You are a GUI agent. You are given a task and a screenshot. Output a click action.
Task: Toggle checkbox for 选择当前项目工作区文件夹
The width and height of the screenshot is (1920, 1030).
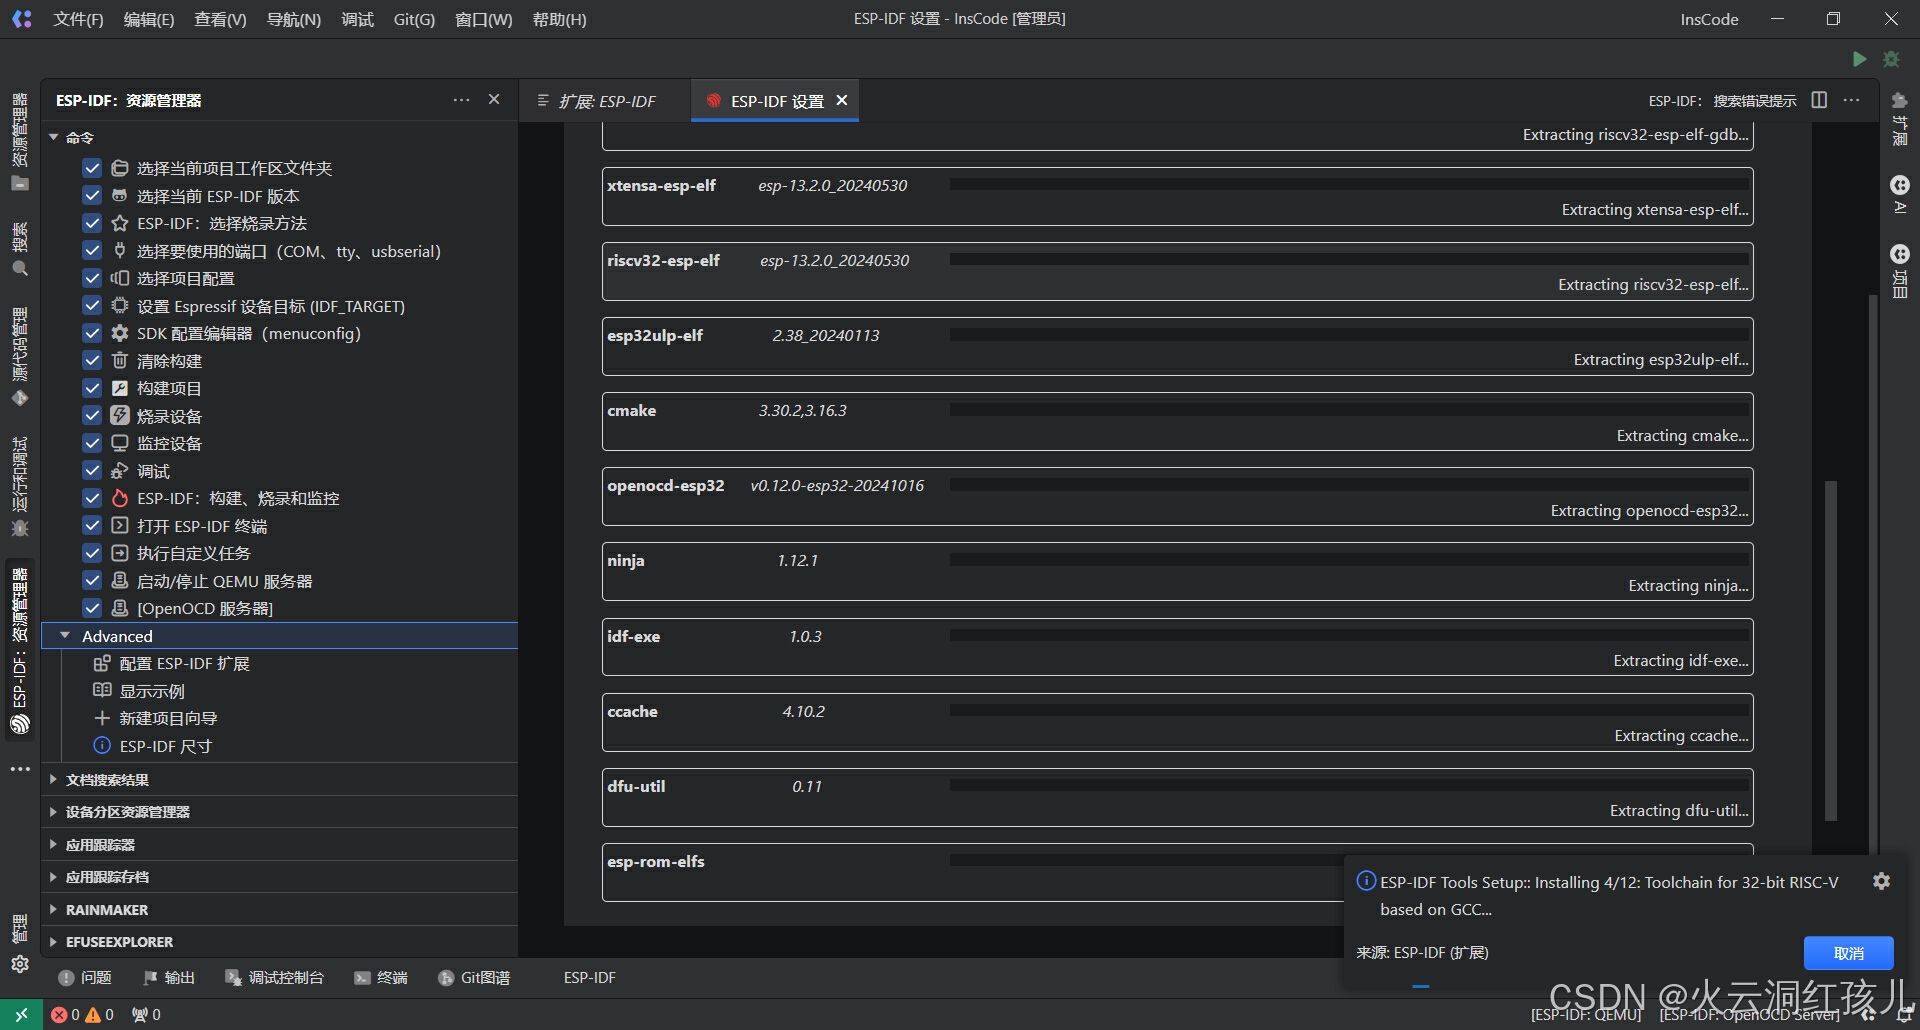tap(92, 168)
